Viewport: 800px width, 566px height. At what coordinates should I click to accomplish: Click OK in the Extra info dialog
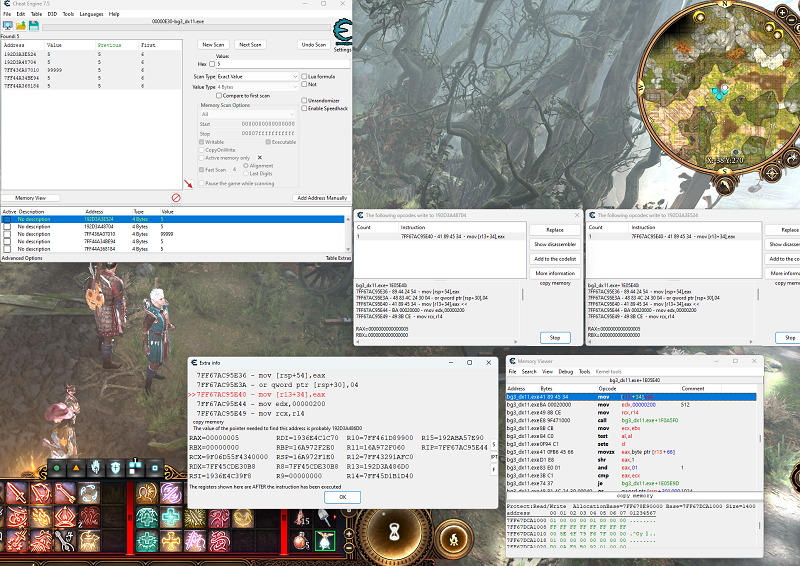tap(342, 496)
